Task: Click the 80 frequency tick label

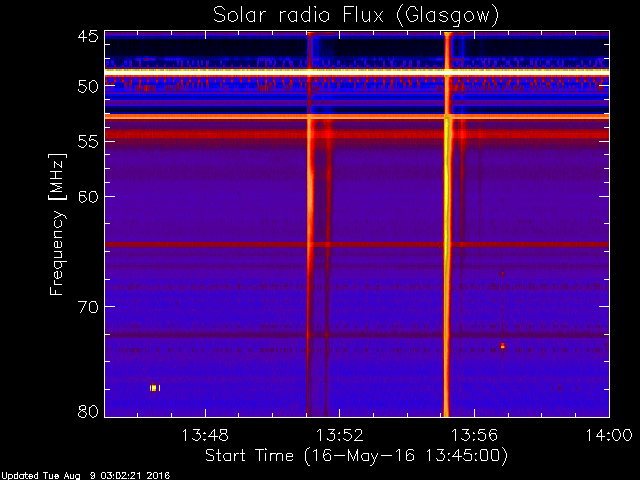Action: [88, 411]
